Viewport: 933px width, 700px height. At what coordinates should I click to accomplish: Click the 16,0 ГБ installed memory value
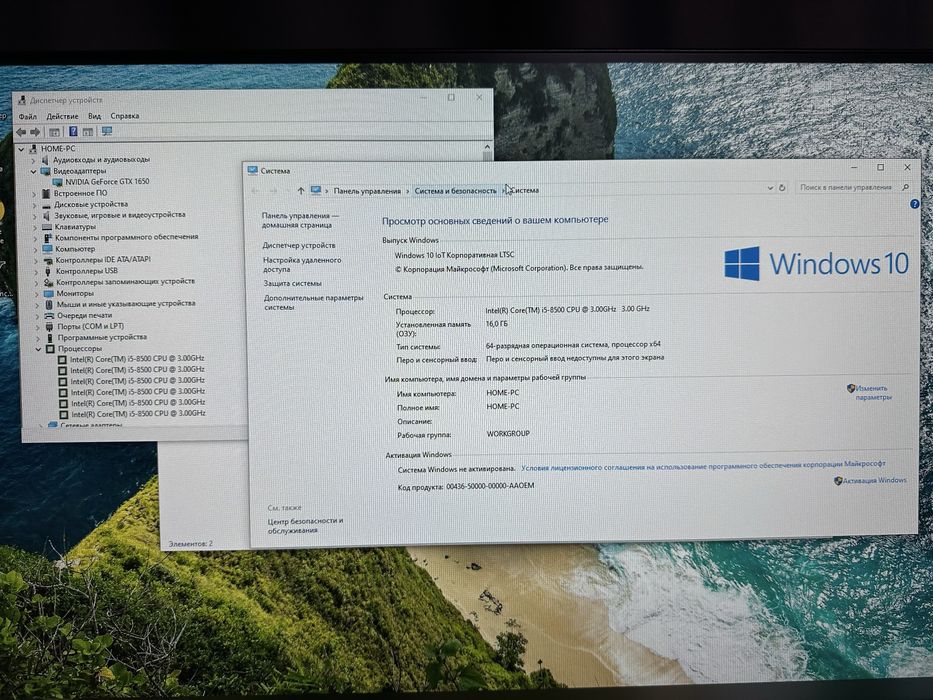tap(497, 324)
